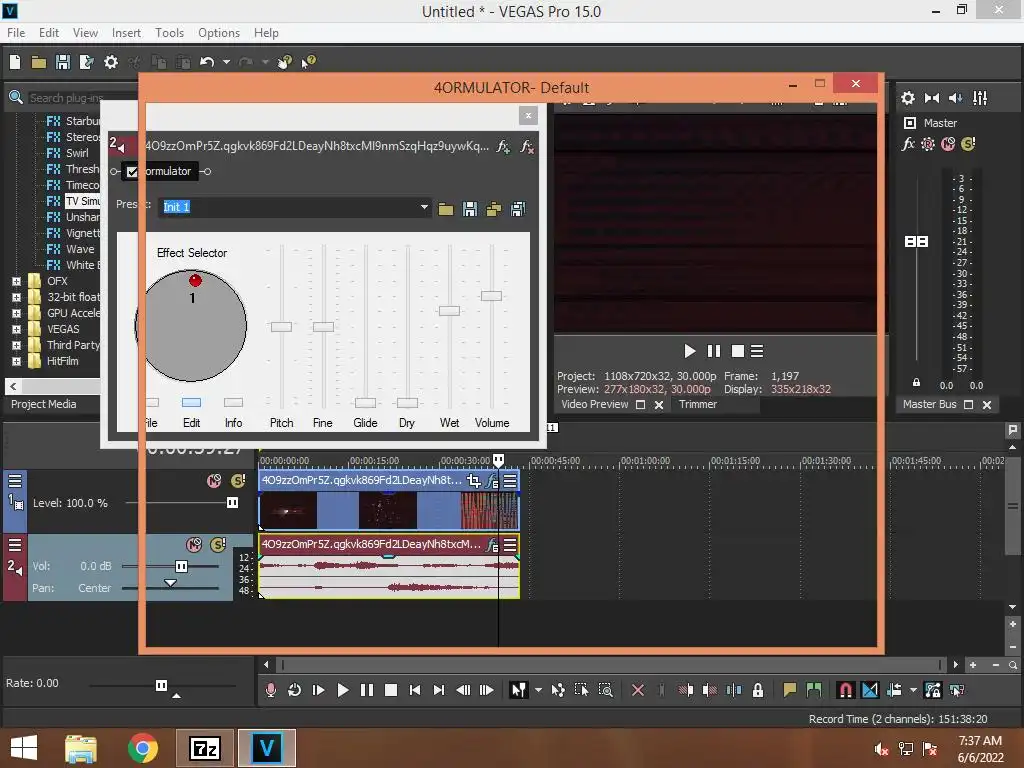Expand the OFX folder

point(16,281)
